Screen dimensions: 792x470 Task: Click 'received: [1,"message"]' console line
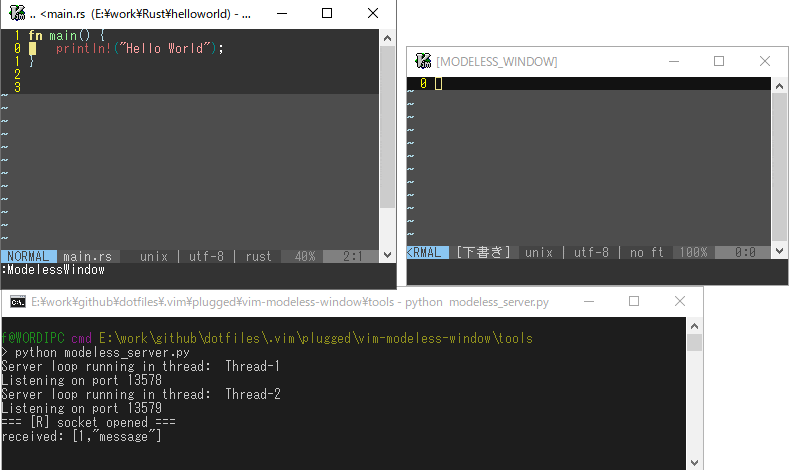(81, 436)
